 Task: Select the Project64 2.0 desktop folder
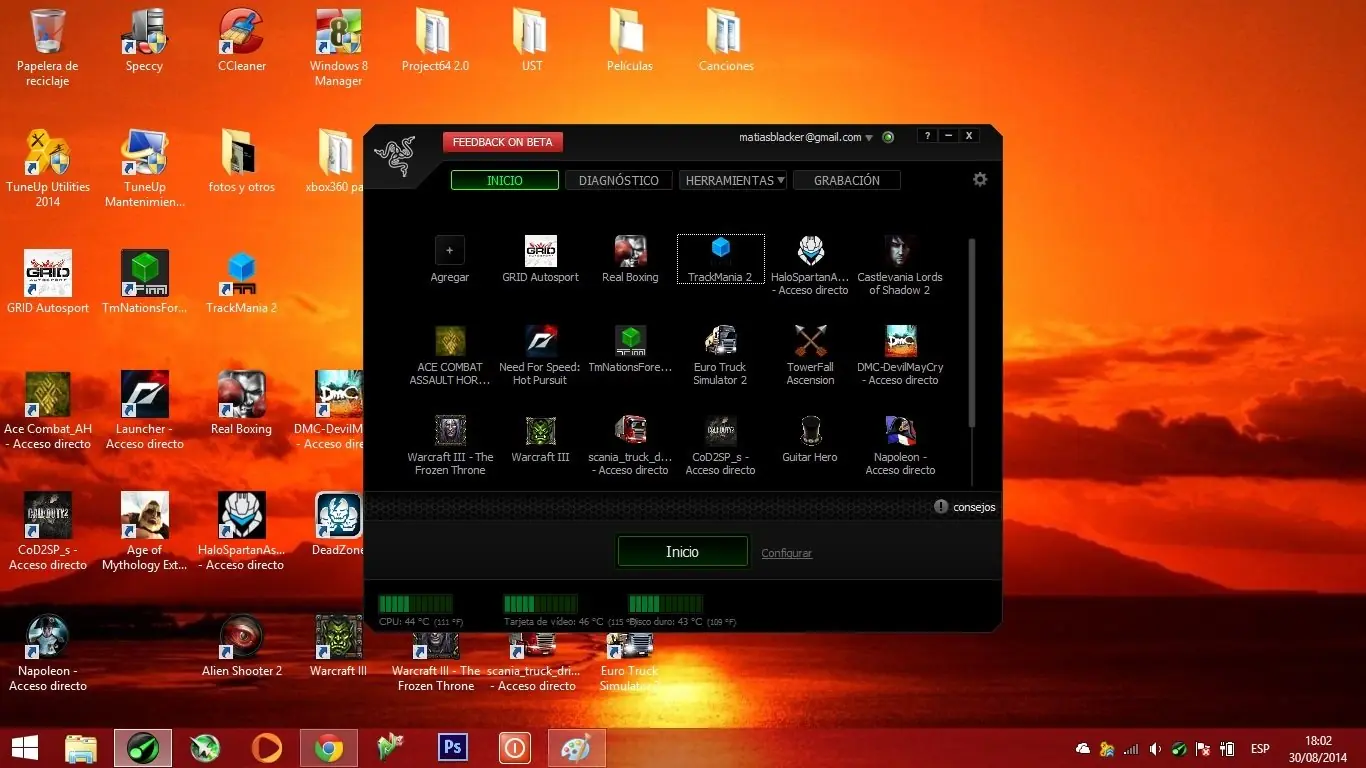coord(435,41)
